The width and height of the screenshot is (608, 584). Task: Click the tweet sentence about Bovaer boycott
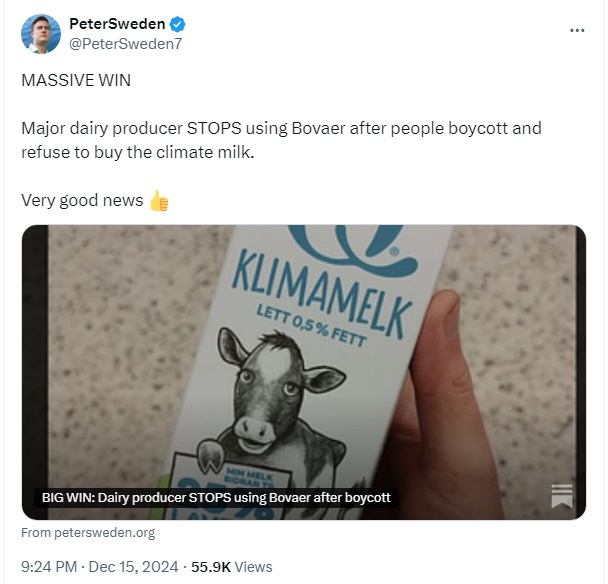click(281, 140)
